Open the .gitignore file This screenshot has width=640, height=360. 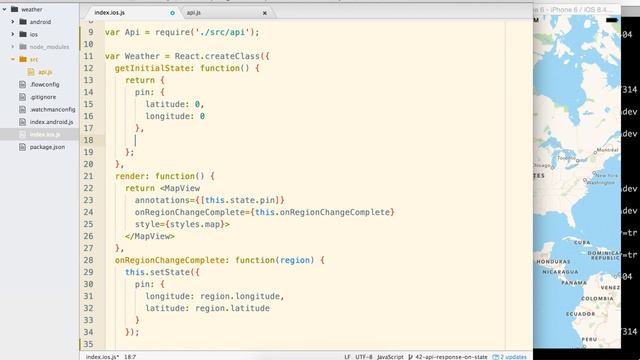click(x=43, y=97)
